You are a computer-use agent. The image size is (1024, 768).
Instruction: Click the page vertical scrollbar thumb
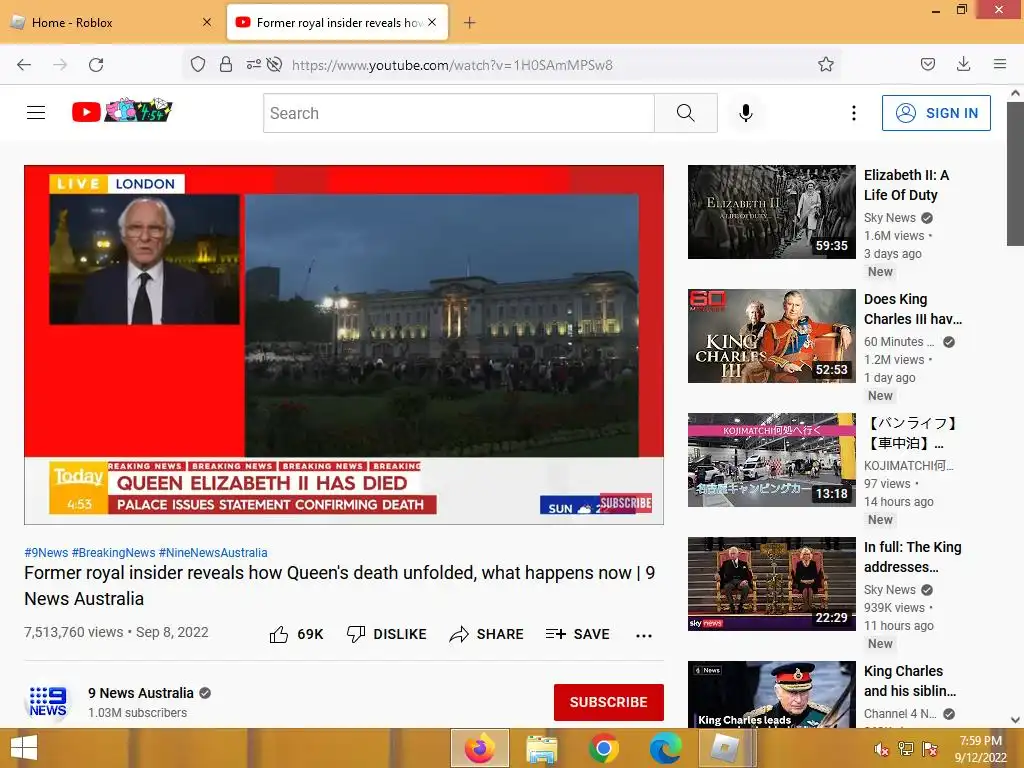pyautogui.click(x=1015, y=174)
